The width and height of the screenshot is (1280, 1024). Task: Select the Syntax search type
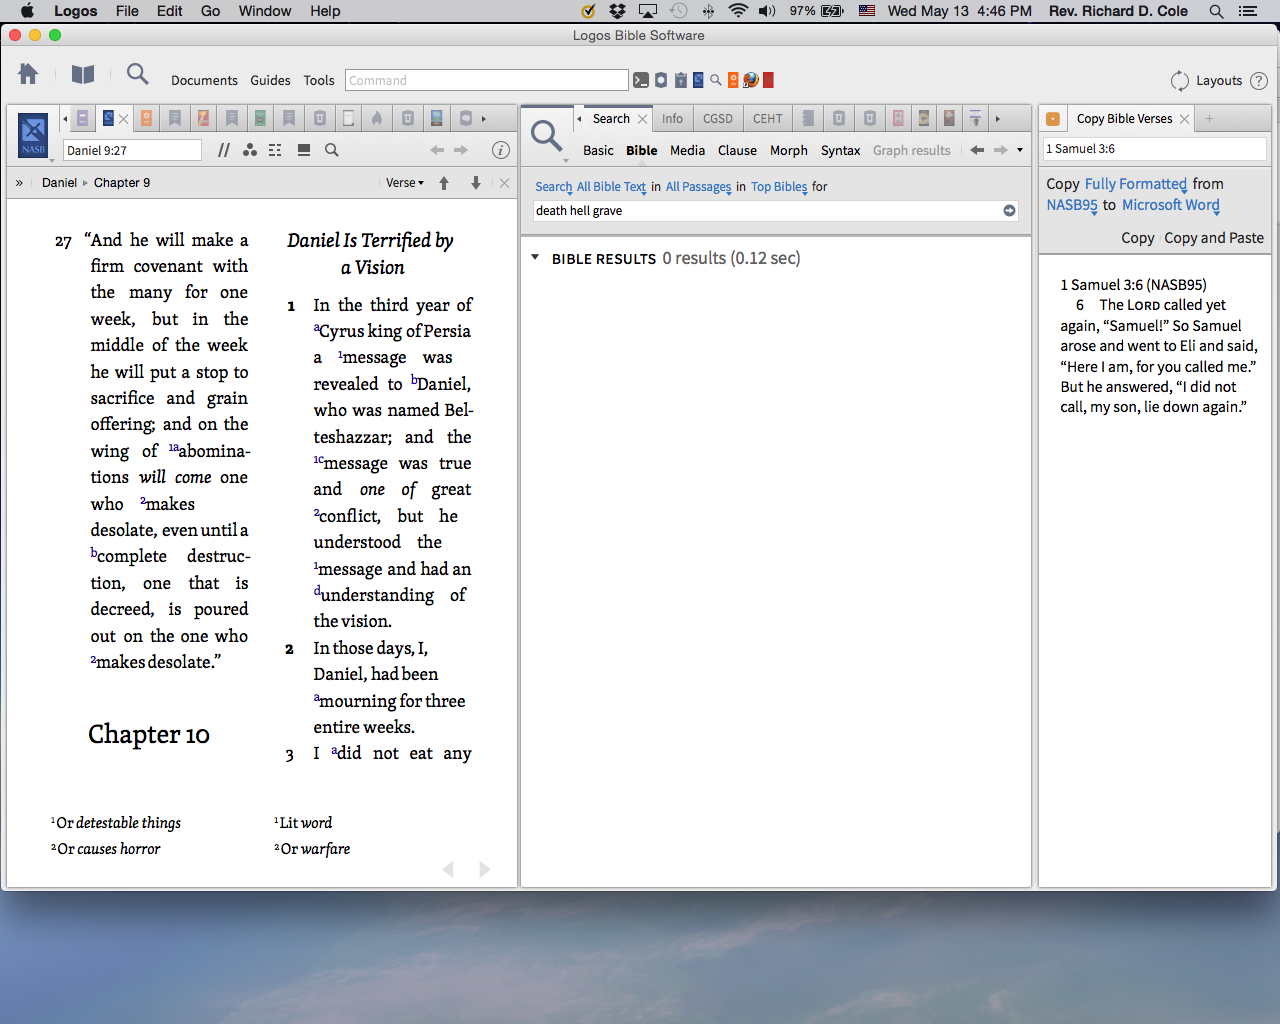[x=841, y=150]
